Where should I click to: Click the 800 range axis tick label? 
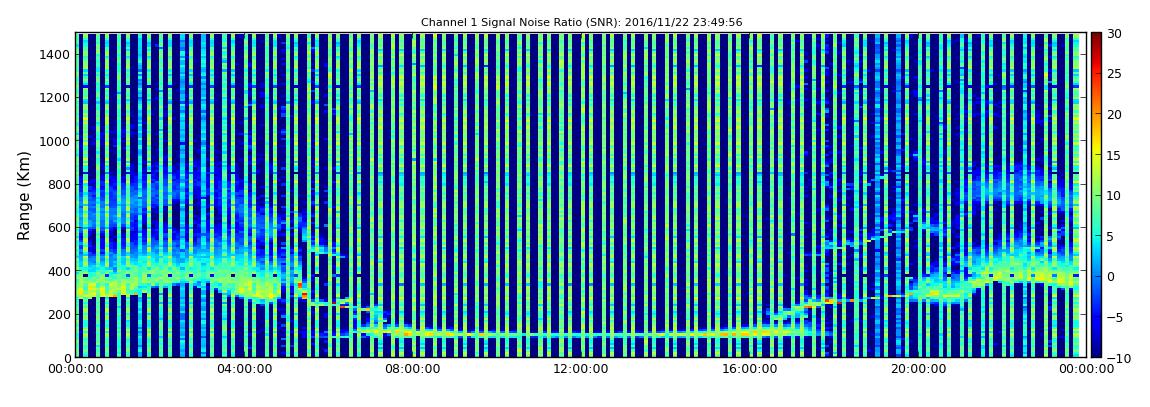pos(59,184)
